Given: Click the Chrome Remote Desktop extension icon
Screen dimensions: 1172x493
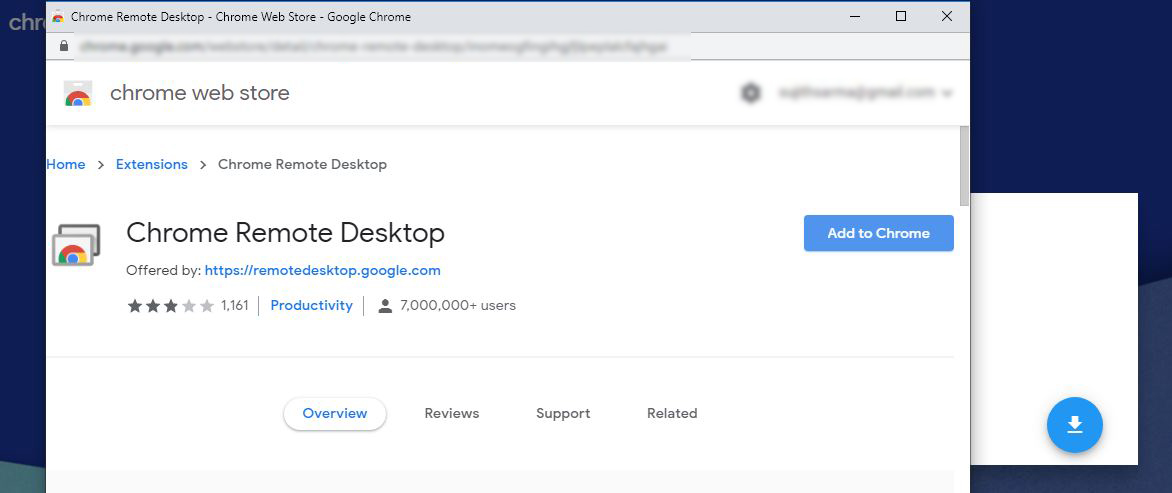Looking at the screenshot, I should 76,245.
